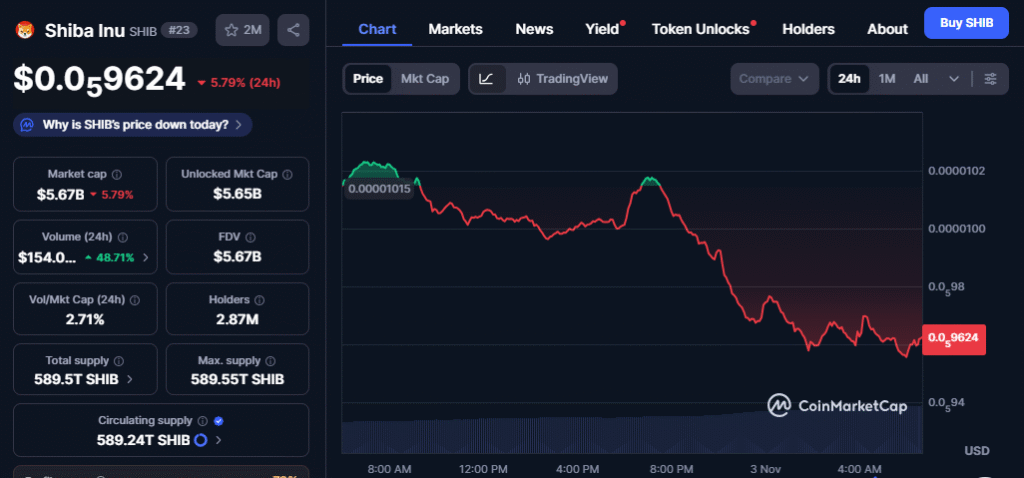Viewport: 1024px width, 478px height.
Task: Switch to the TradingView chart mode
Action: (562, 79)
